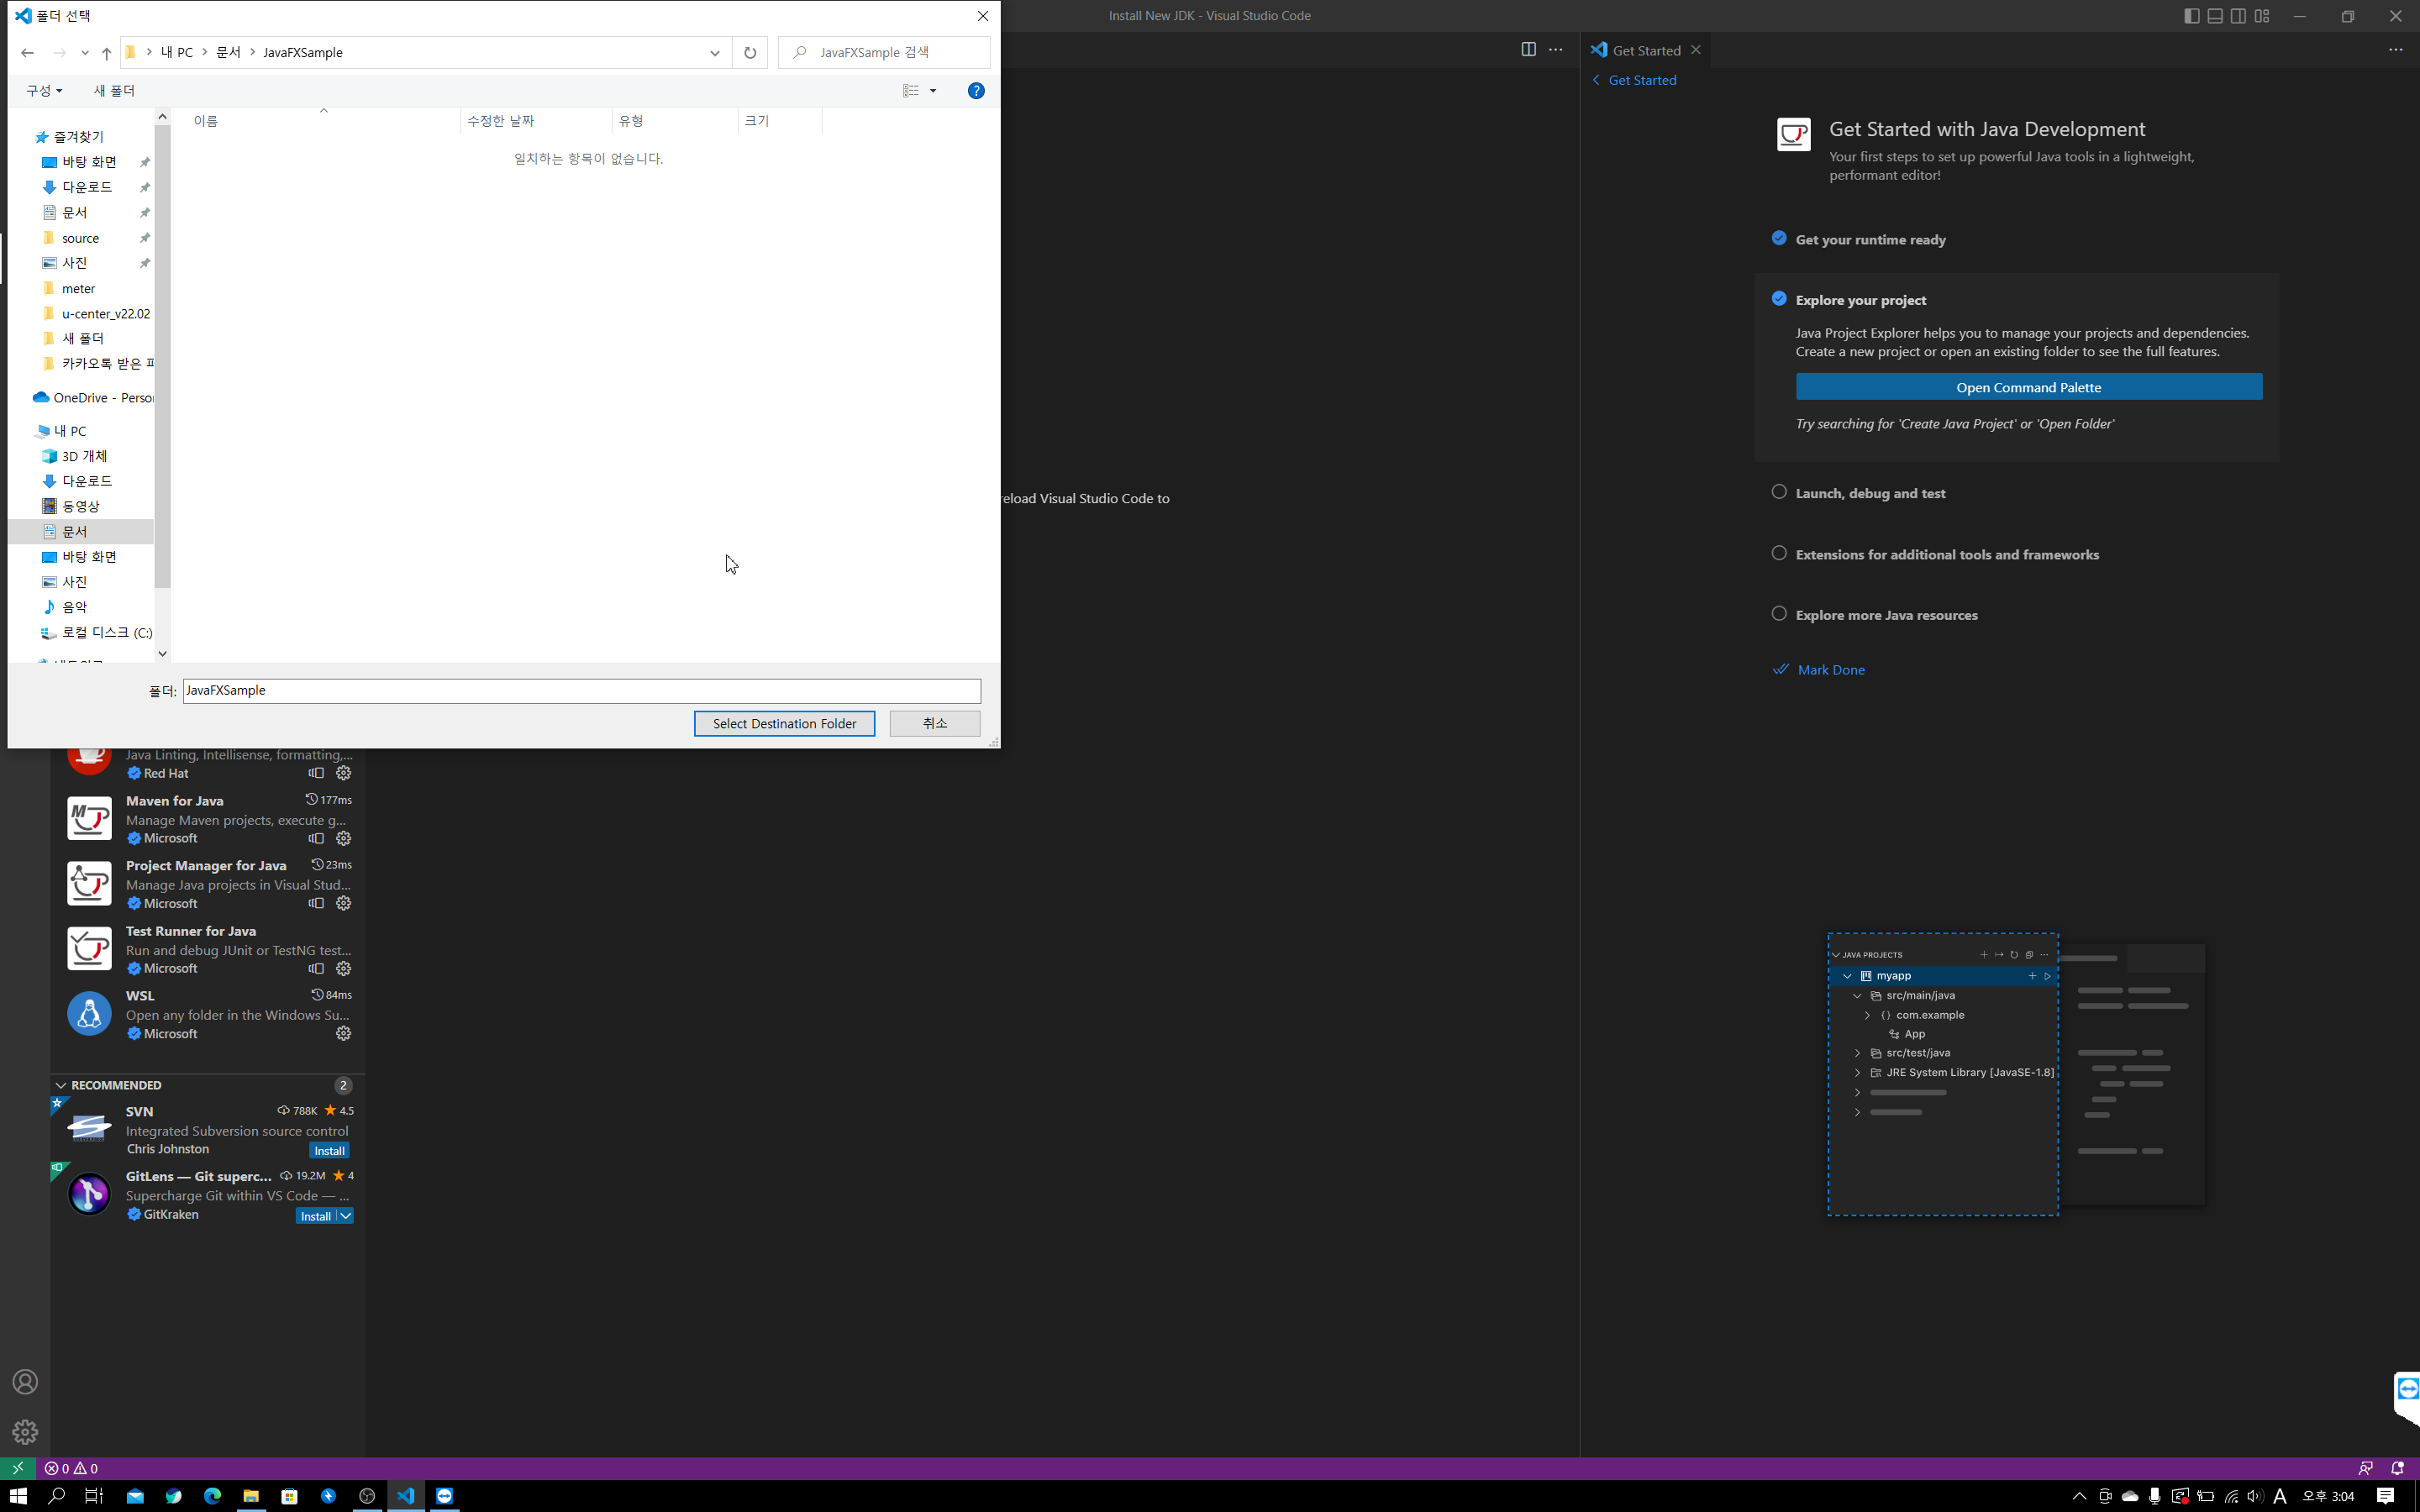Show errors and warnings count in status bar
The height and width of the screenshot is (1512, 2420).
[x=71, y=1468]
